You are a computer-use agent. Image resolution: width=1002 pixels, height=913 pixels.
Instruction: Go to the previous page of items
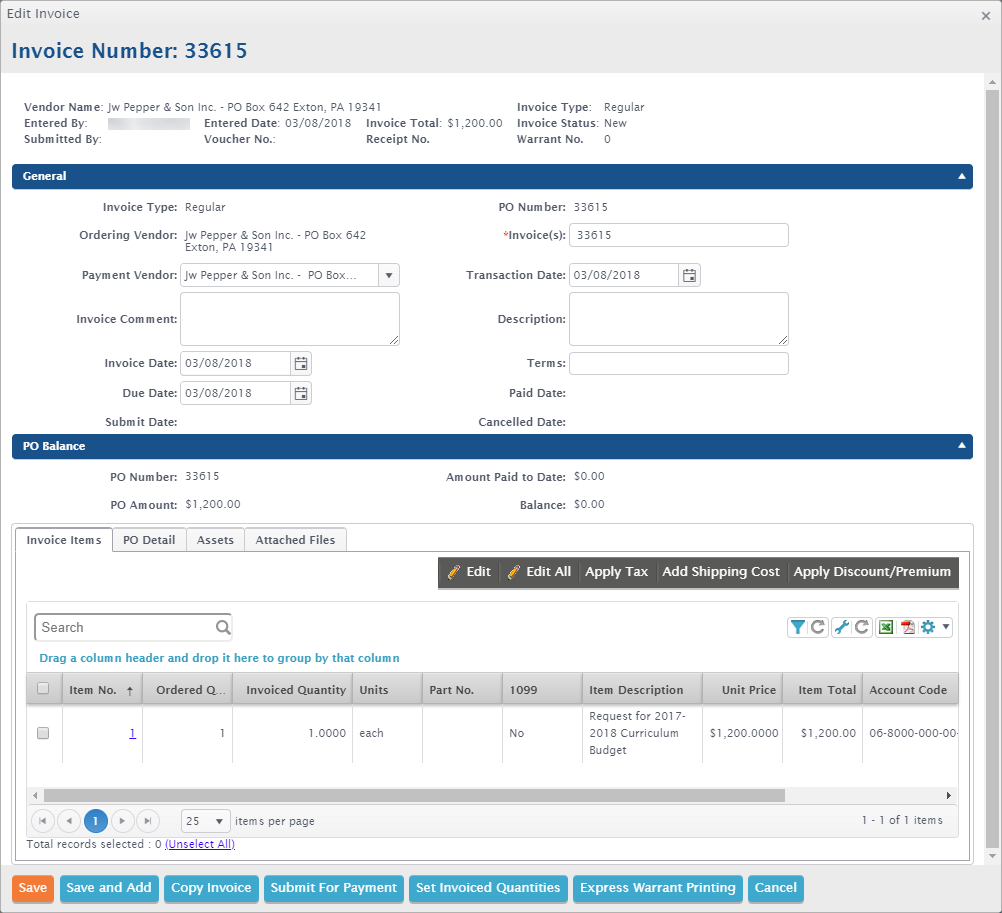click(x=69, y=821)
